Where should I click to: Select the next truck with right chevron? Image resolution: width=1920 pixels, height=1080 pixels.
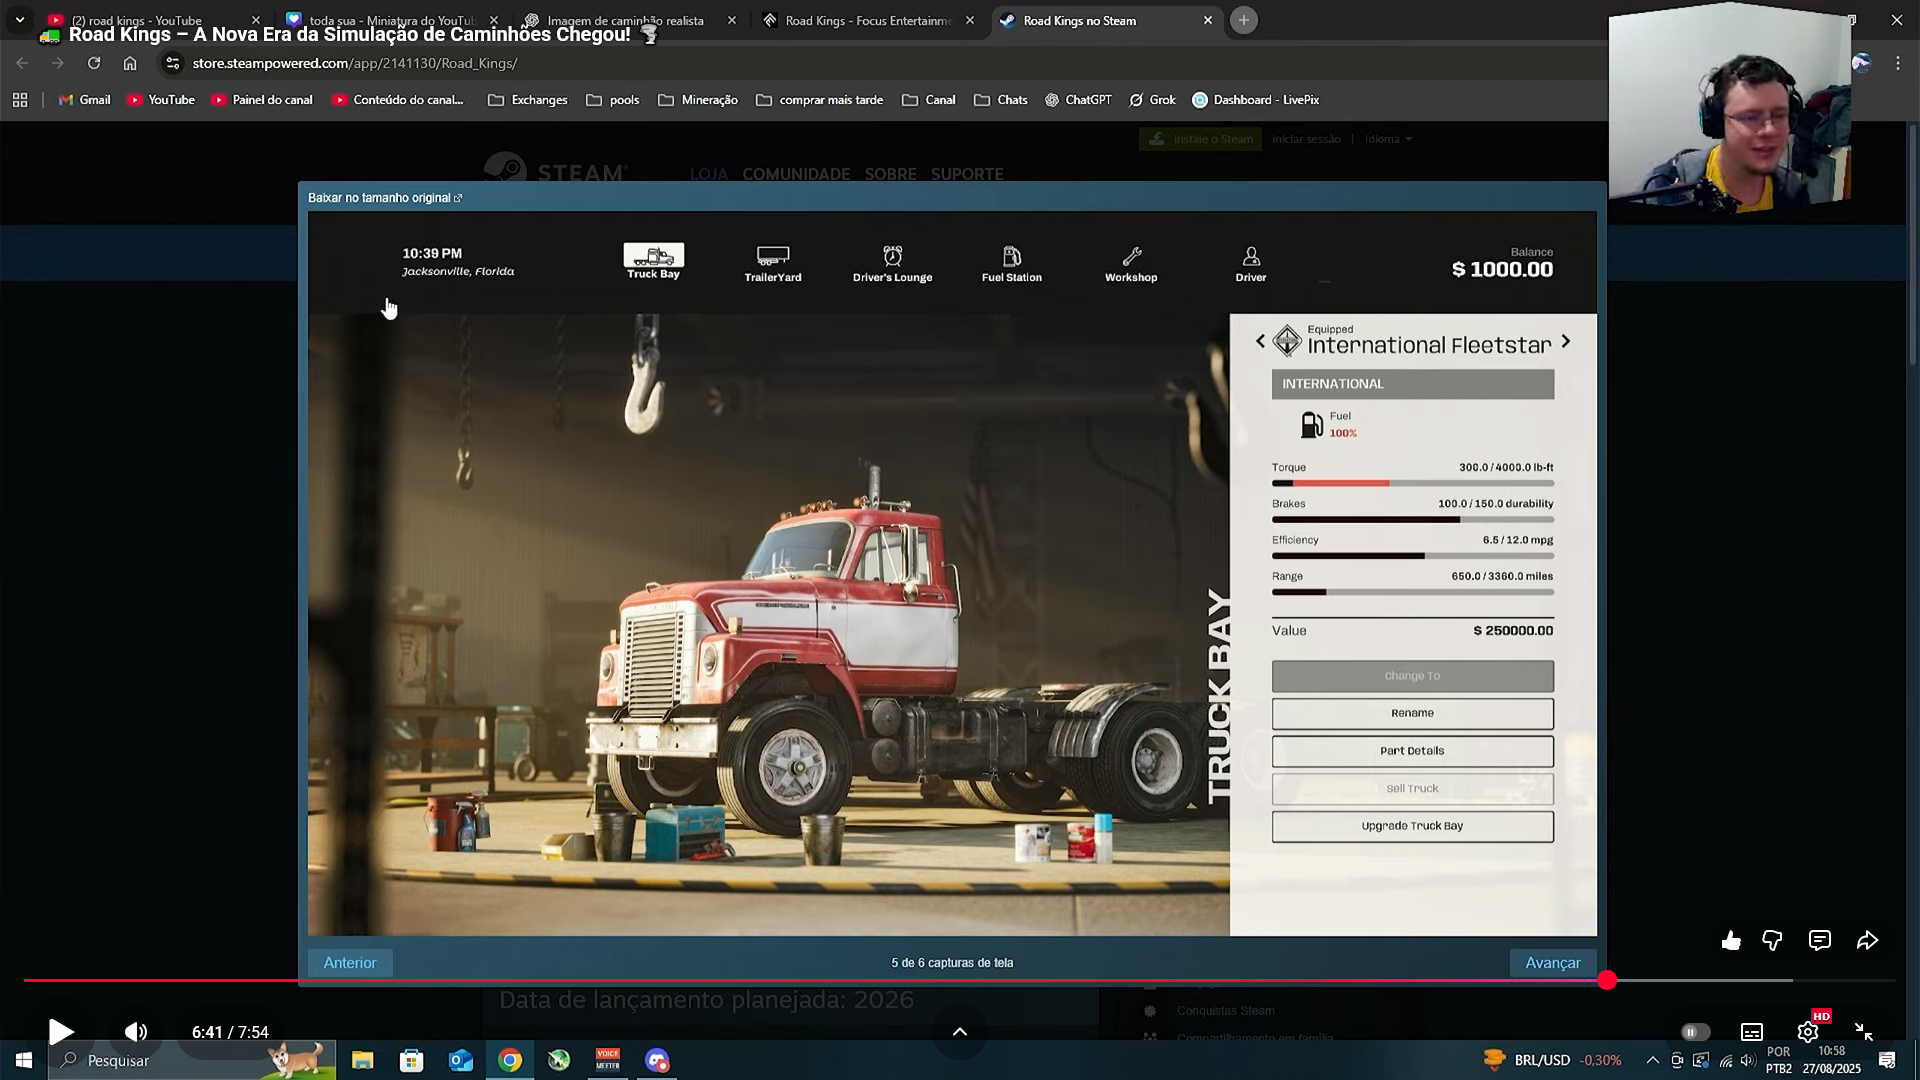coord(1566,341)
